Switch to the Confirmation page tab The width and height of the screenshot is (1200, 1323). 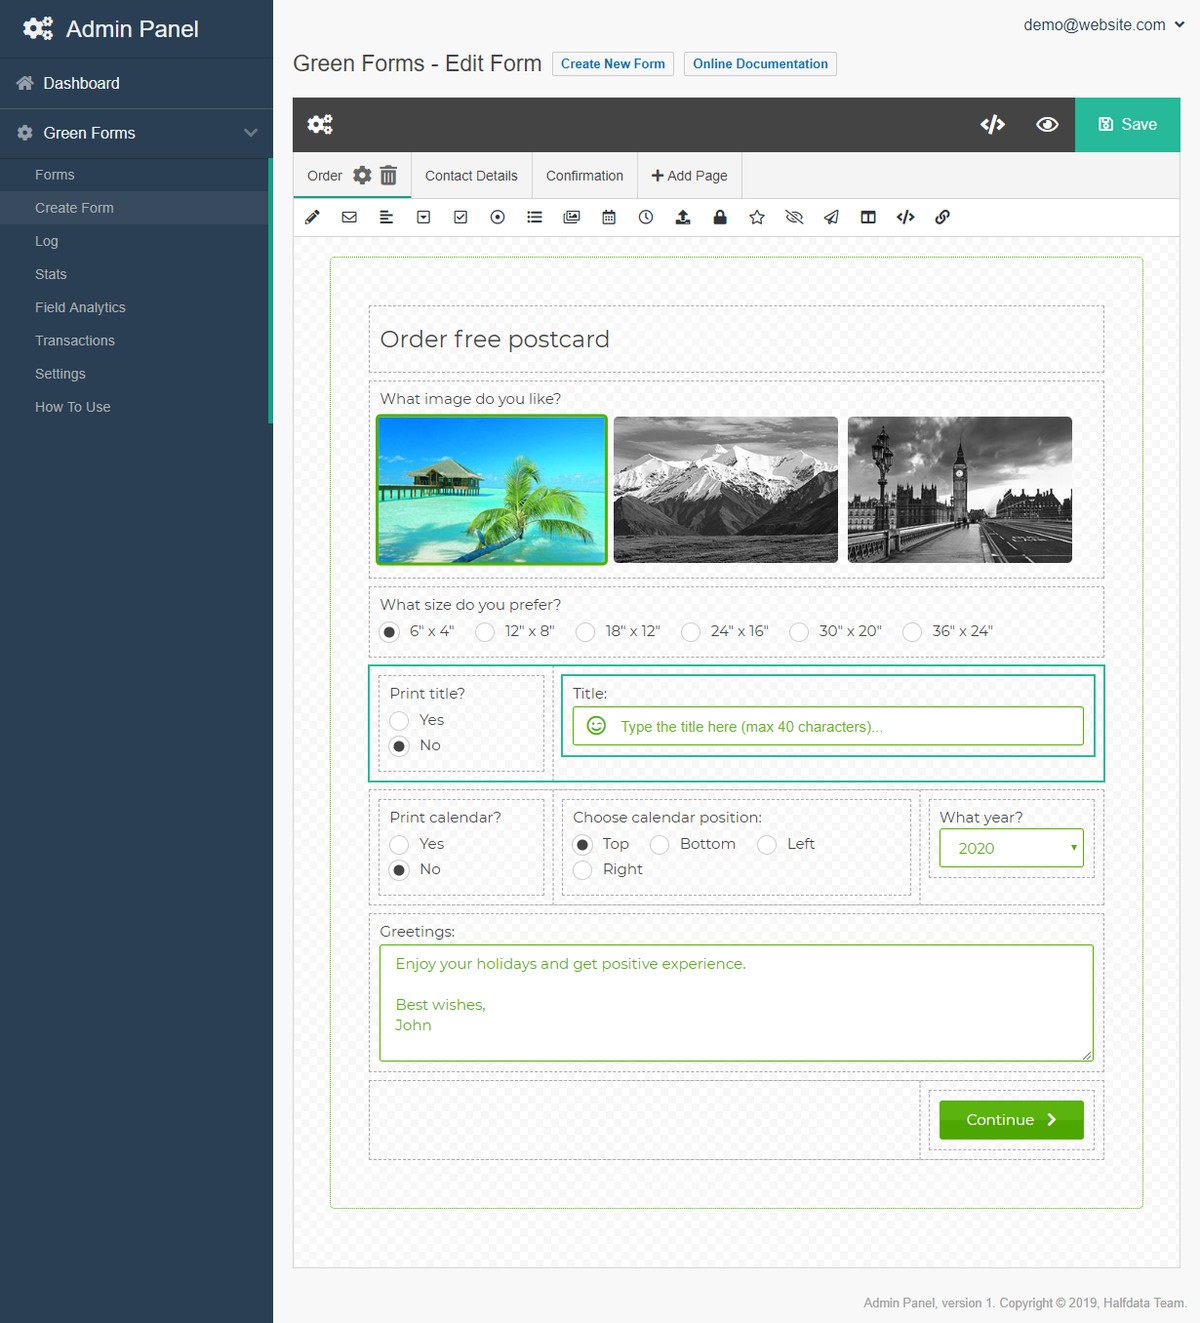(x=584, y=176)
